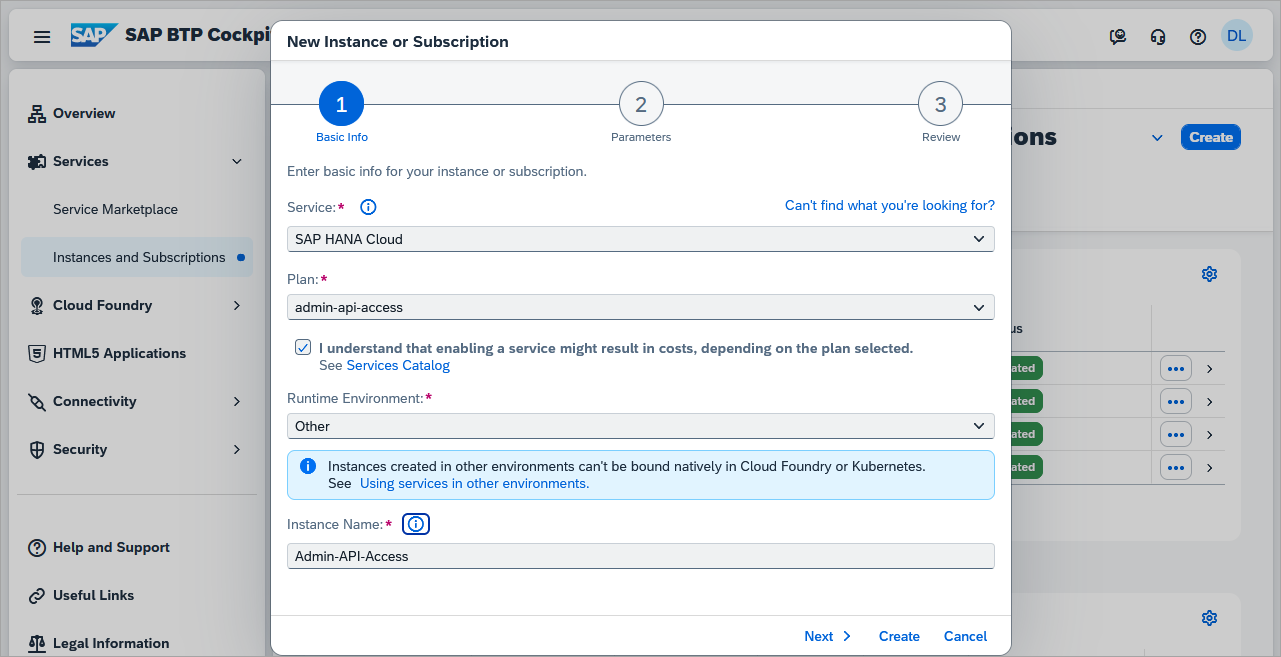Collapse the Services sidebar section chevron
Image resolution: width=1281 pixels, height=657 pixels.
click(237, 162)
